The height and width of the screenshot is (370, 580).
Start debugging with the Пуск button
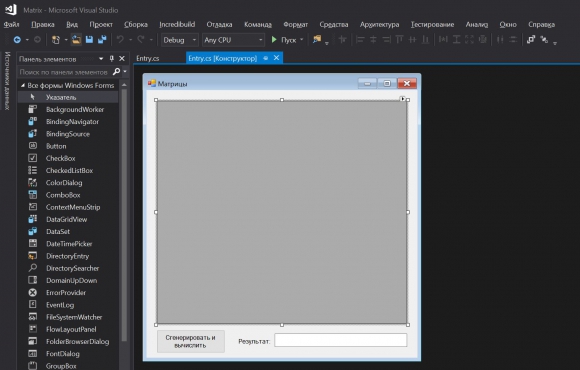284,40
